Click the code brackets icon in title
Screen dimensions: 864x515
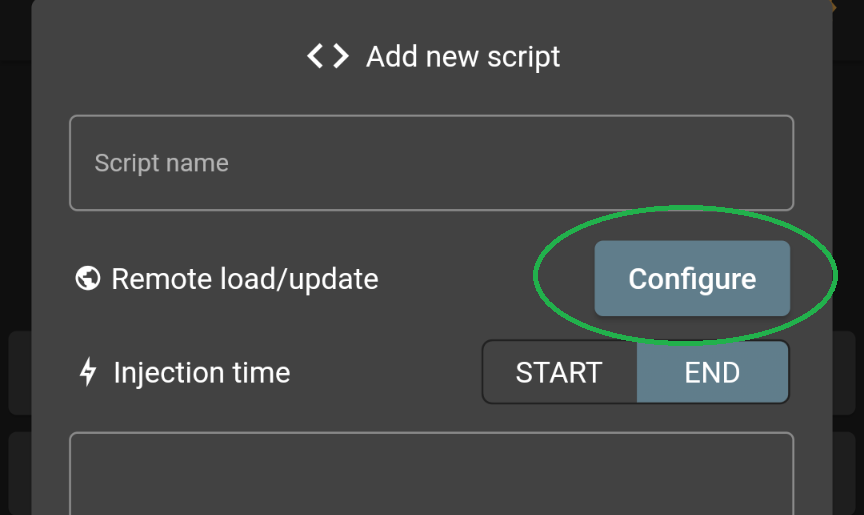[x=328, y=57]
